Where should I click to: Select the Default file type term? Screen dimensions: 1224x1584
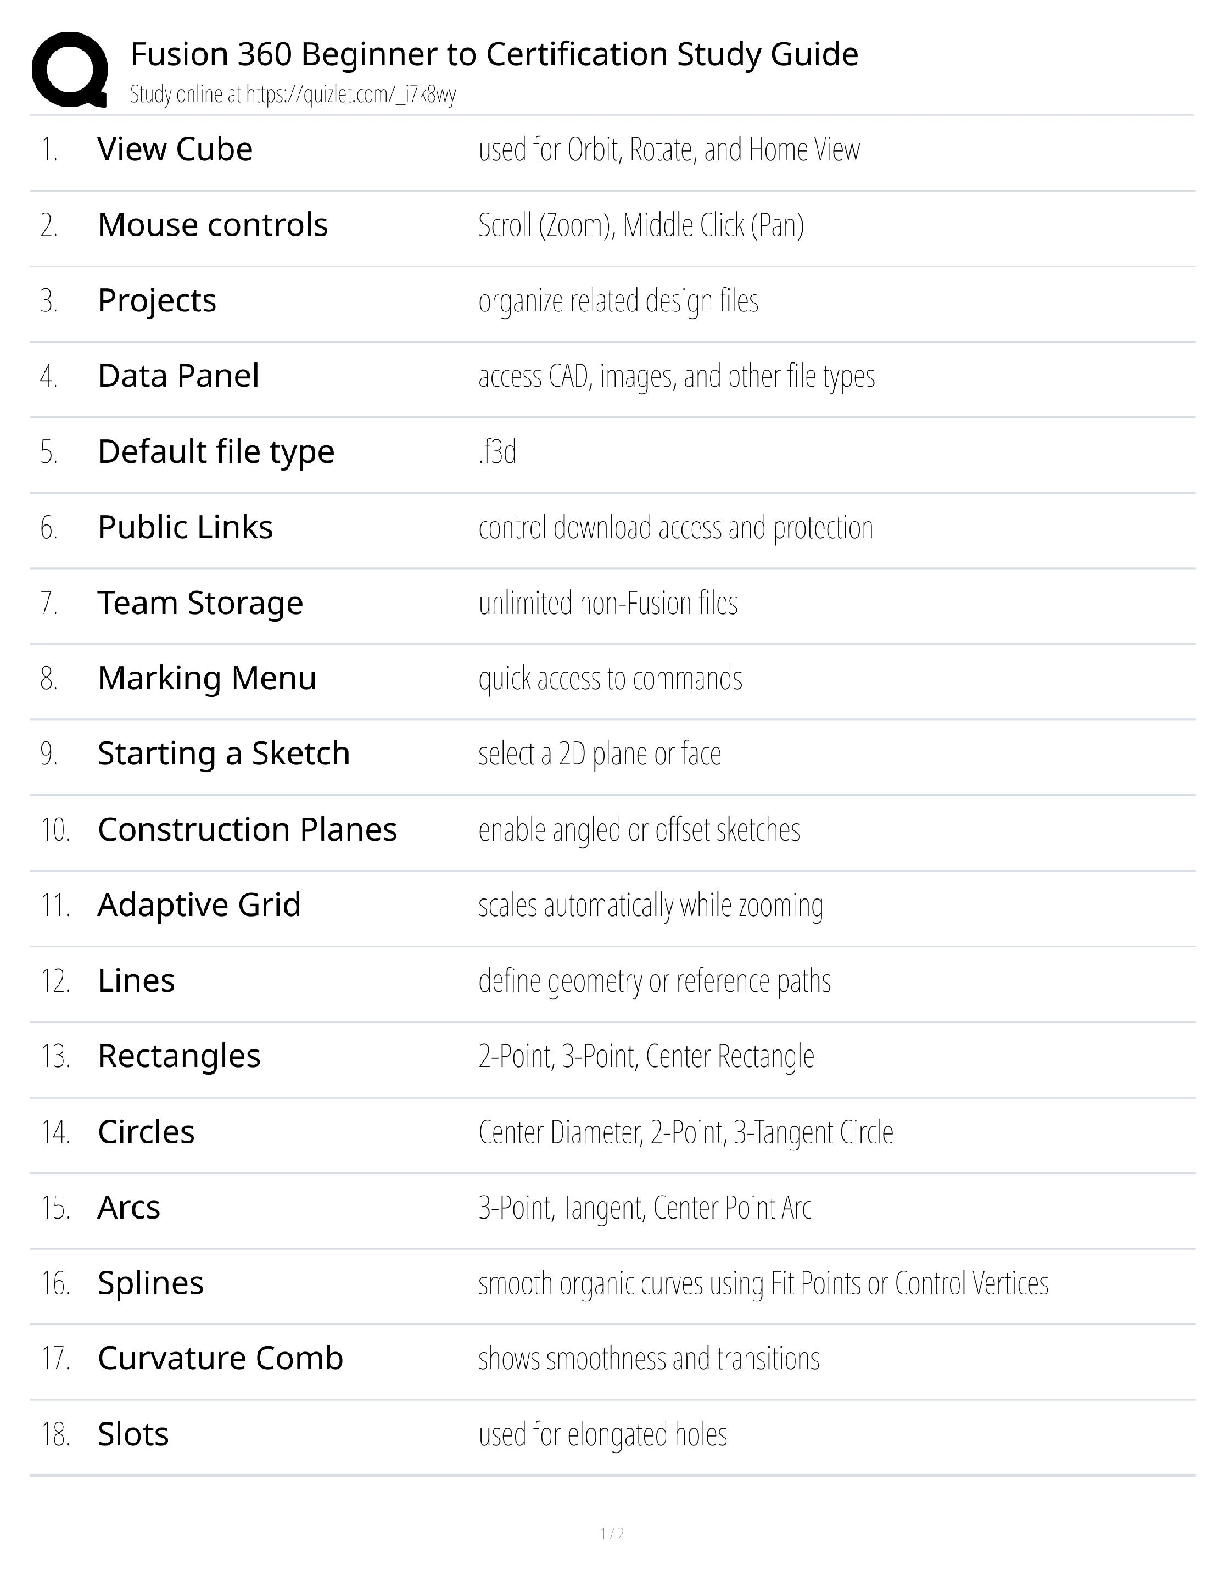(216, 452)
